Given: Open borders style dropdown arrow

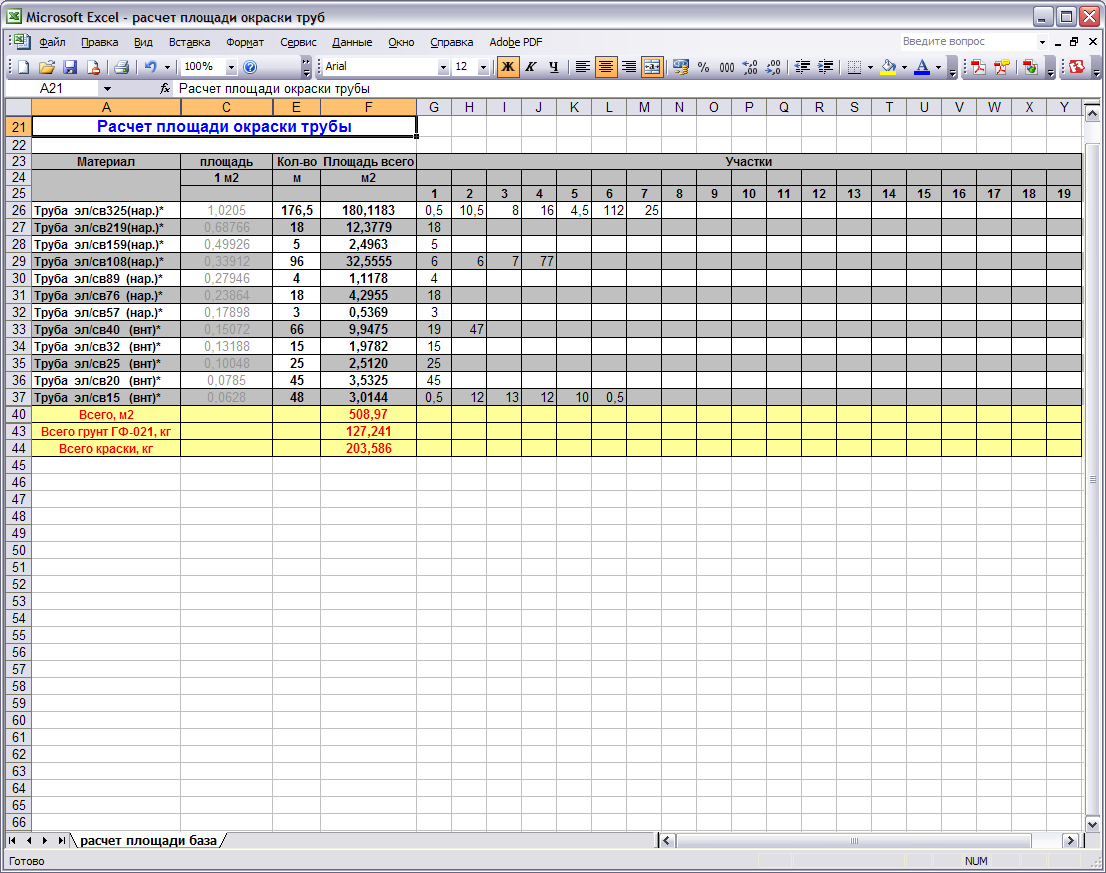Looking at the screenshot, I should tap(870, 67).
